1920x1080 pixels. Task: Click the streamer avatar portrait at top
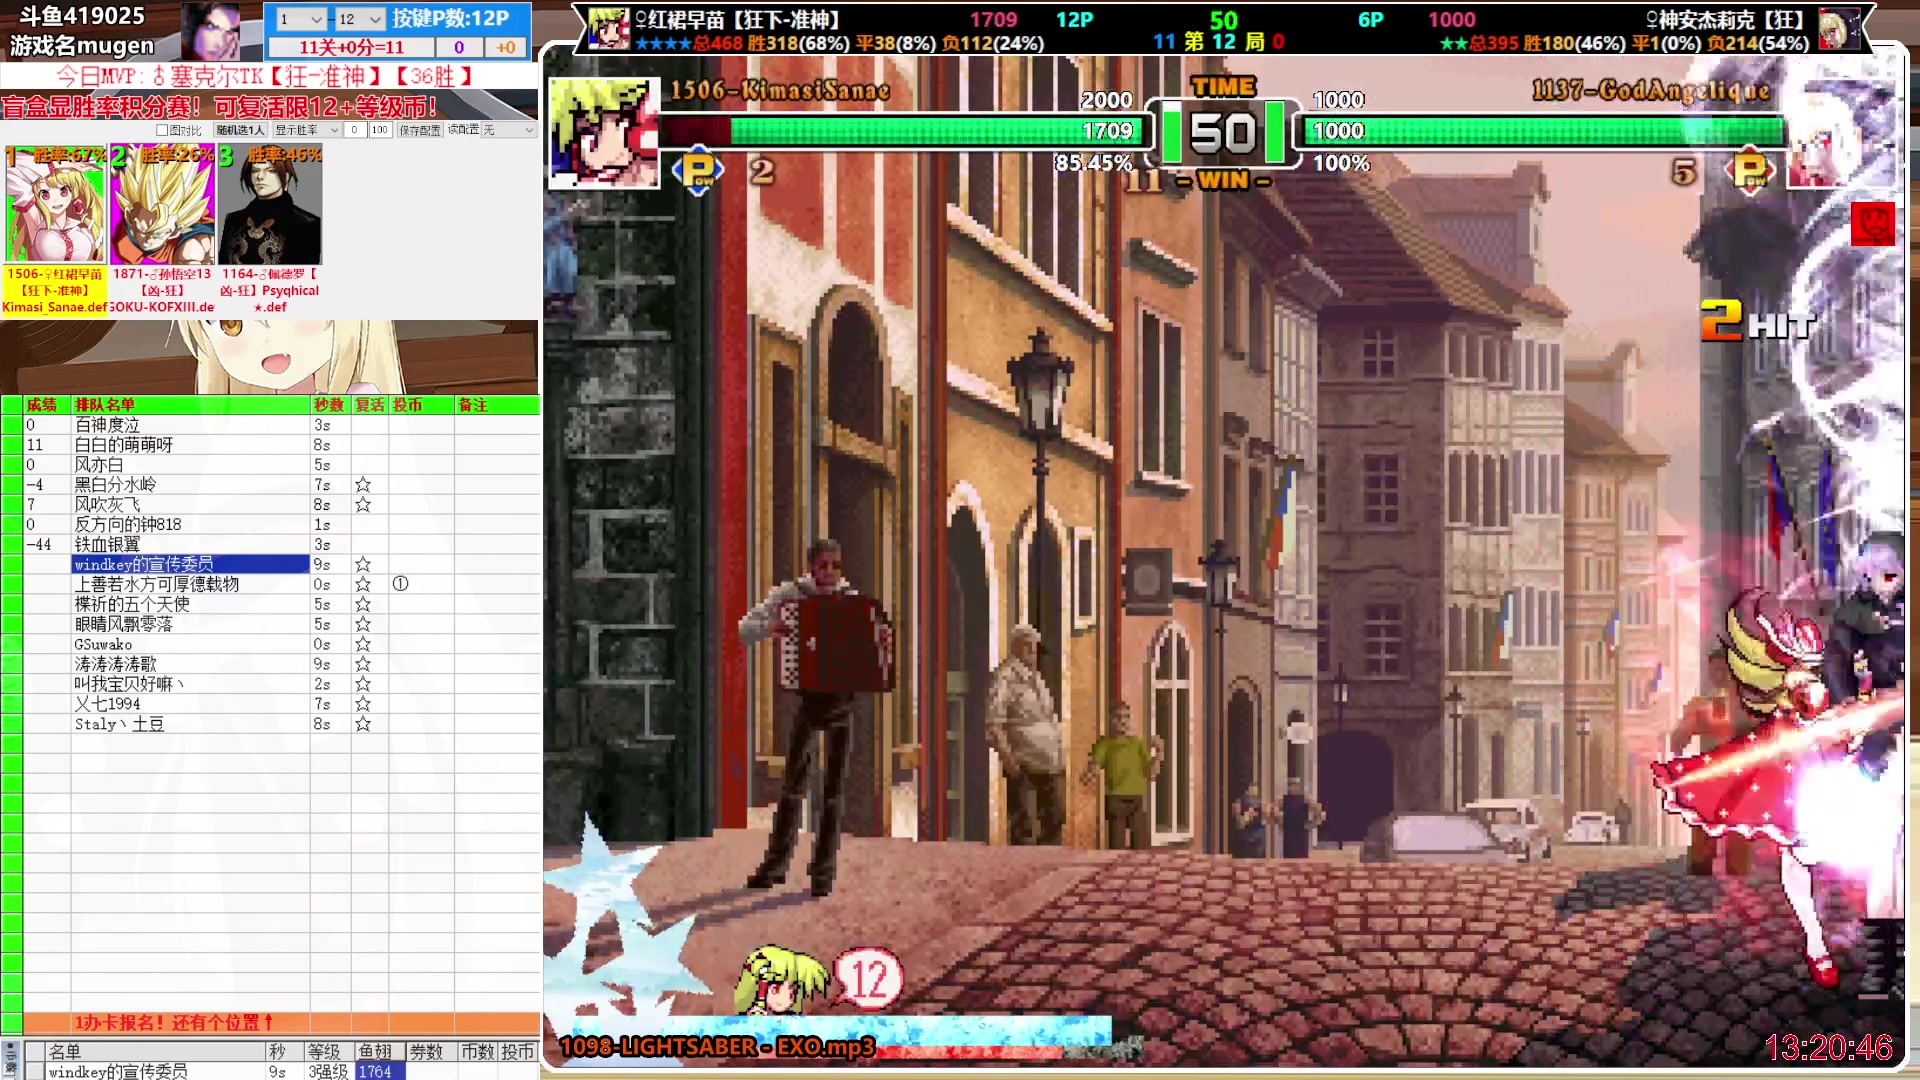[x=210, y=30]
